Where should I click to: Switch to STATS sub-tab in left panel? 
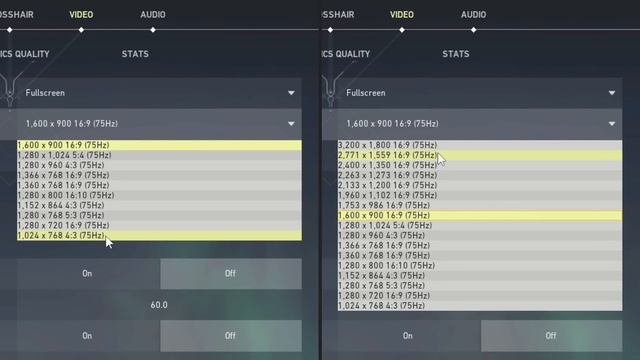point(135,54)
